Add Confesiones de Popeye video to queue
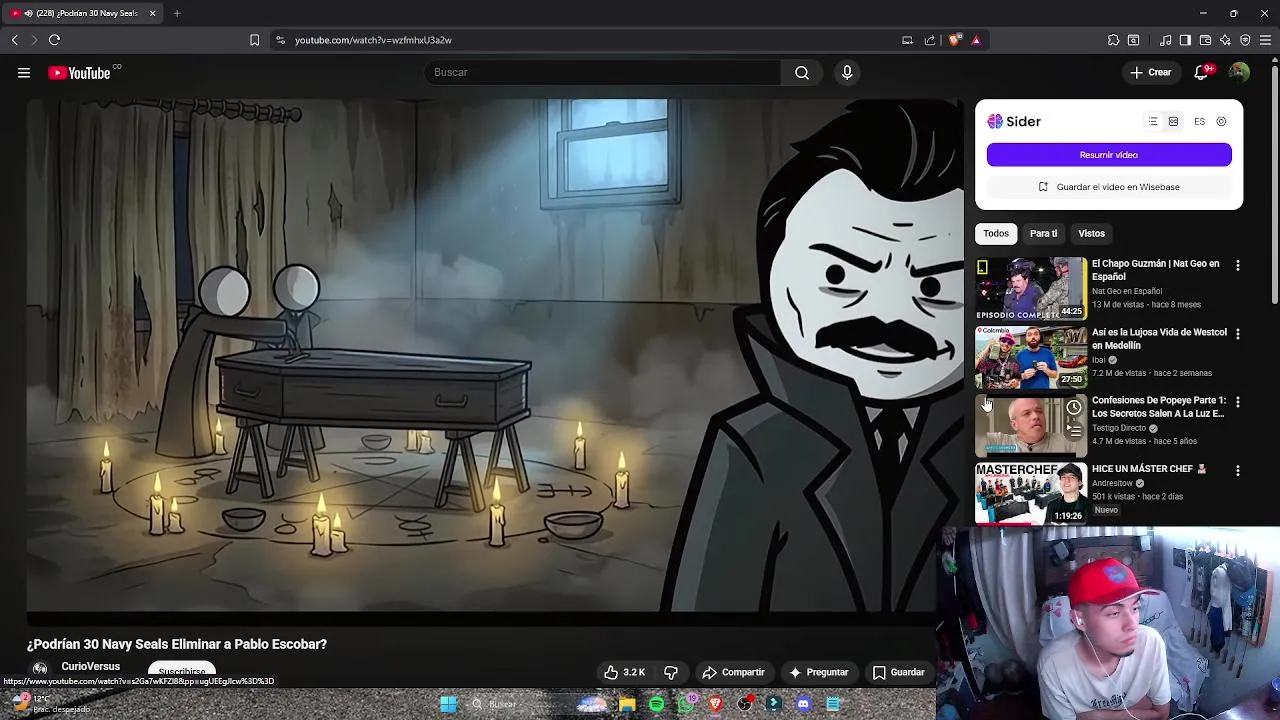 point(1073,431)
